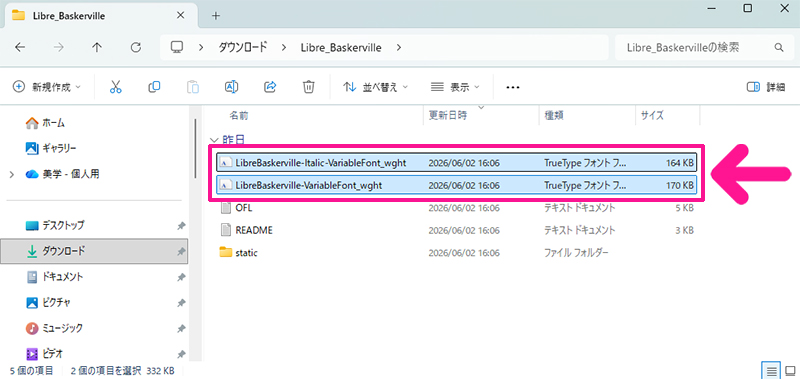
Task: Click the Copy icon in toolbar
Action: click(154, 87)
